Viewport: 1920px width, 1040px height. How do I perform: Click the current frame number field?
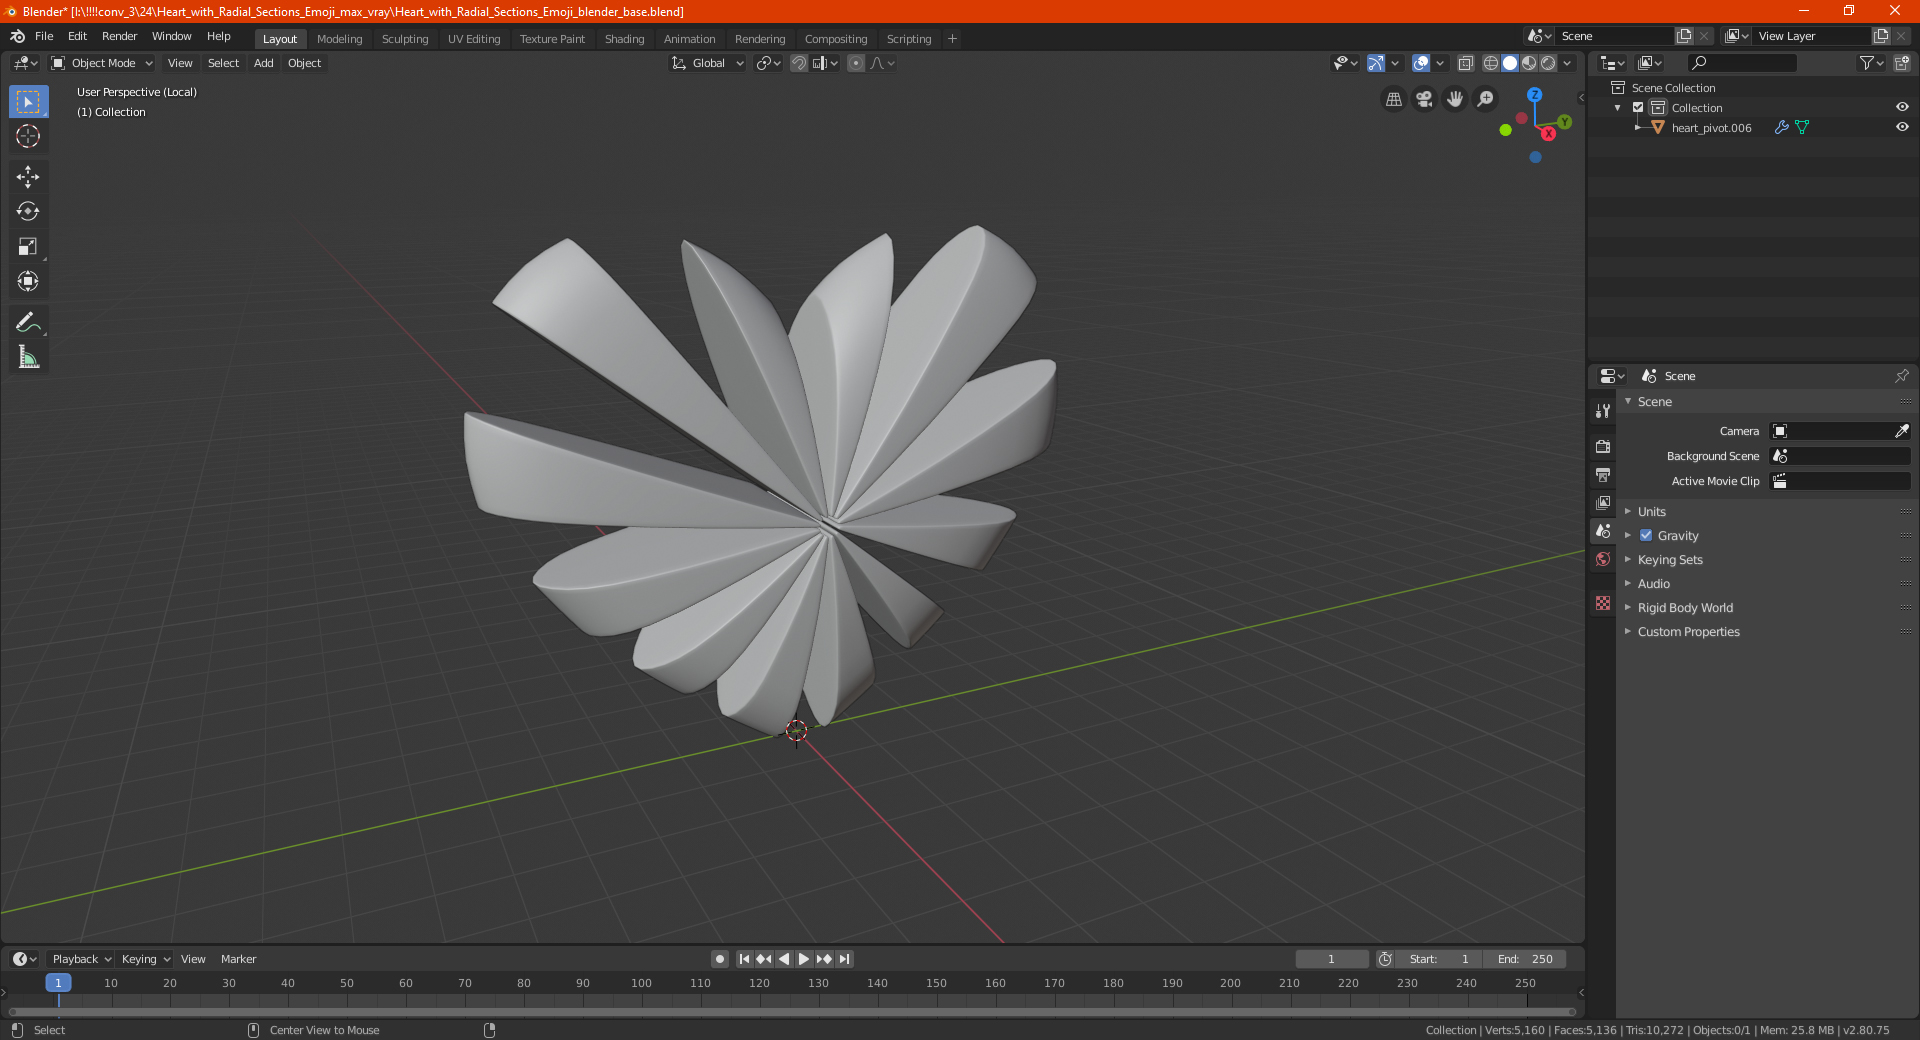pyautogui.click(x=1331, y=959)
